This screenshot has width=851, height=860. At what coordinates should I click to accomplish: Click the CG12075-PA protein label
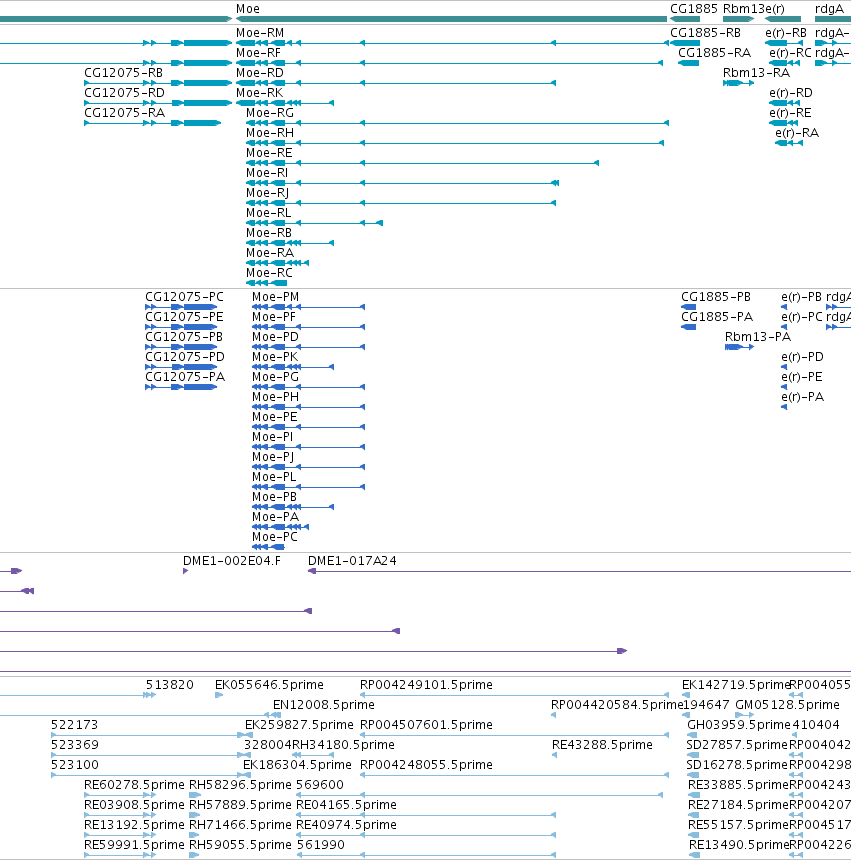point(185,377)
